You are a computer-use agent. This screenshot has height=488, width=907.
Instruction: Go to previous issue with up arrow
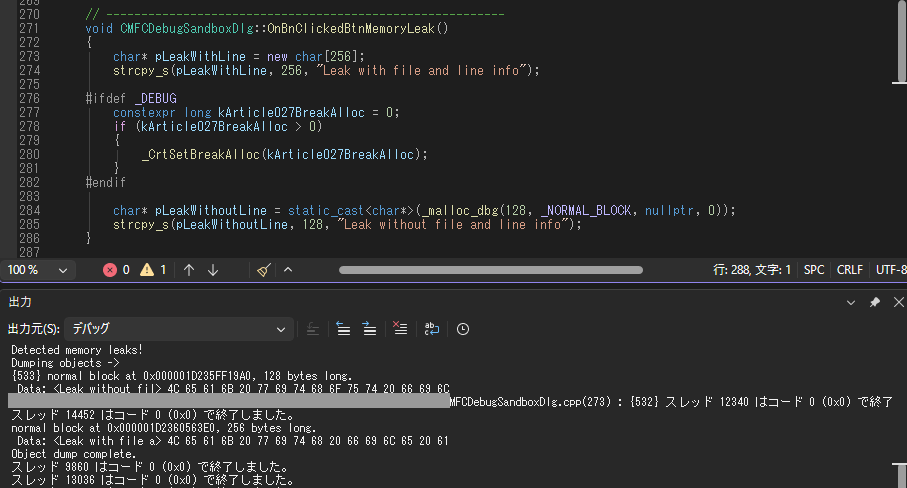pyautogui.click(x=189, y=270)
